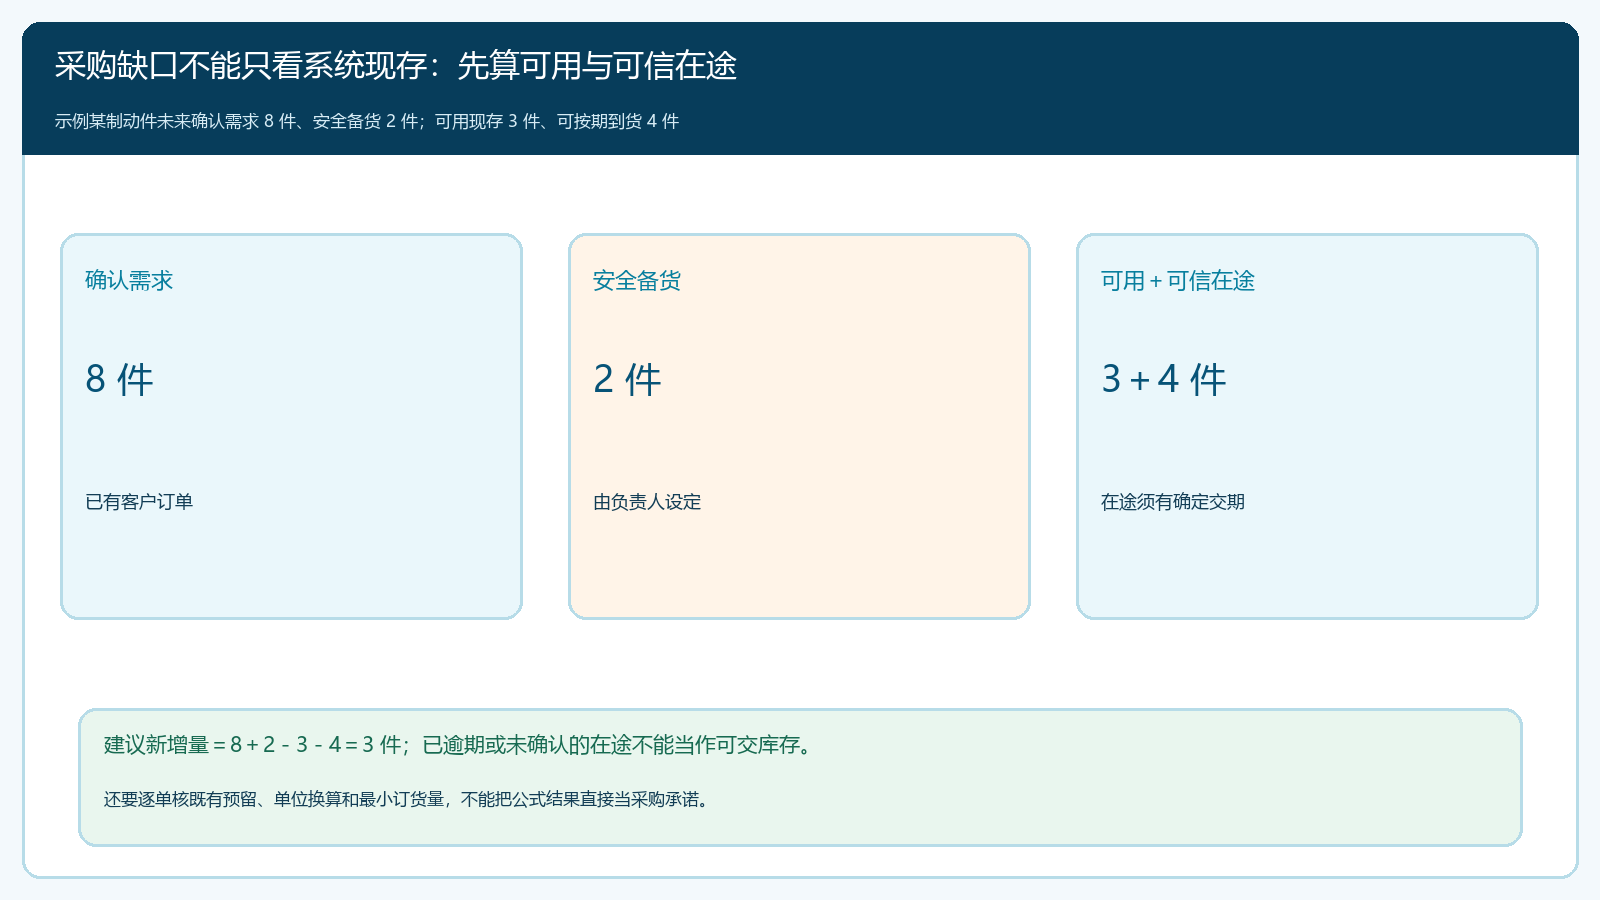Select the note starting with 还要逐单核既有预留
Screen dimensions: 1600x900
click(x=409, y=799)
